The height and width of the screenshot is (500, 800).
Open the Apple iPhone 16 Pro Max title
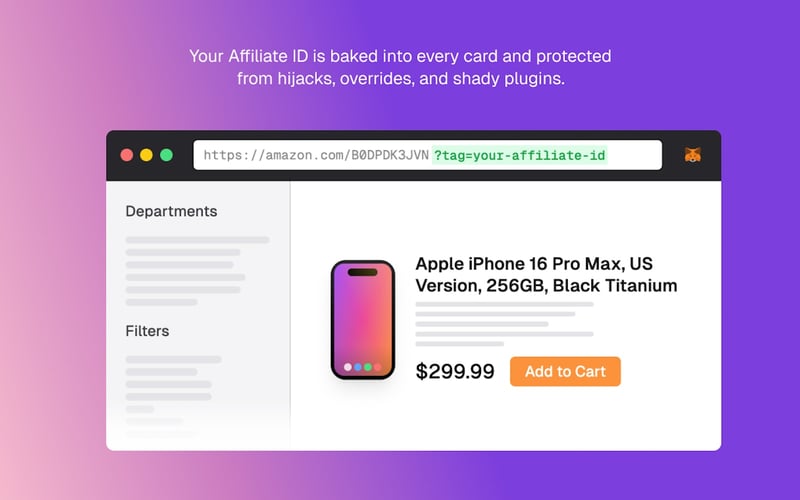click(x=546, y=274)
